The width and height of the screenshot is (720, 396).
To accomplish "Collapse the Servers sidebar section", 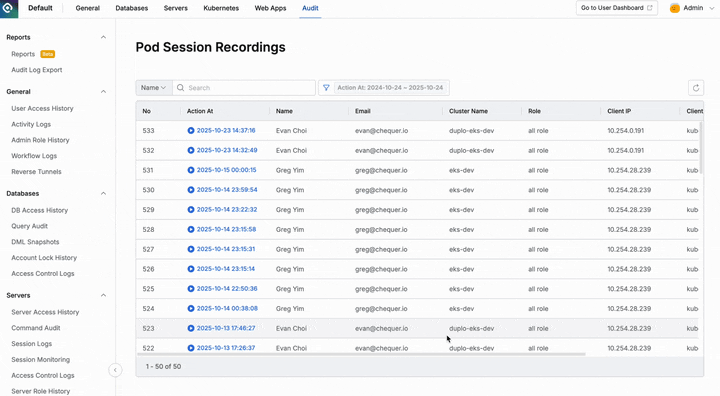I will pyautogui.click(x=103, y=295).
